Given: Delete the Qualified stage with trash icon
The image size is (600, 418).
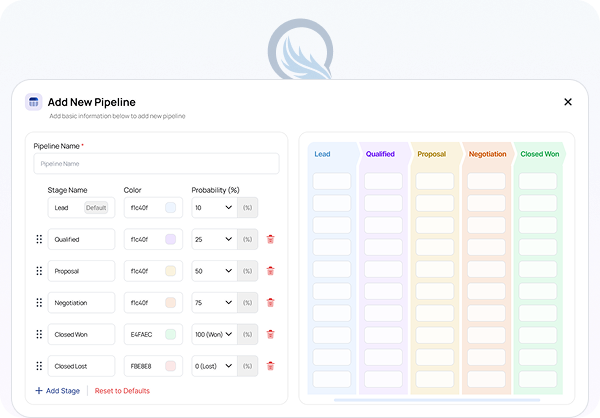Looking at the screenshot, I should pos(270,240).
